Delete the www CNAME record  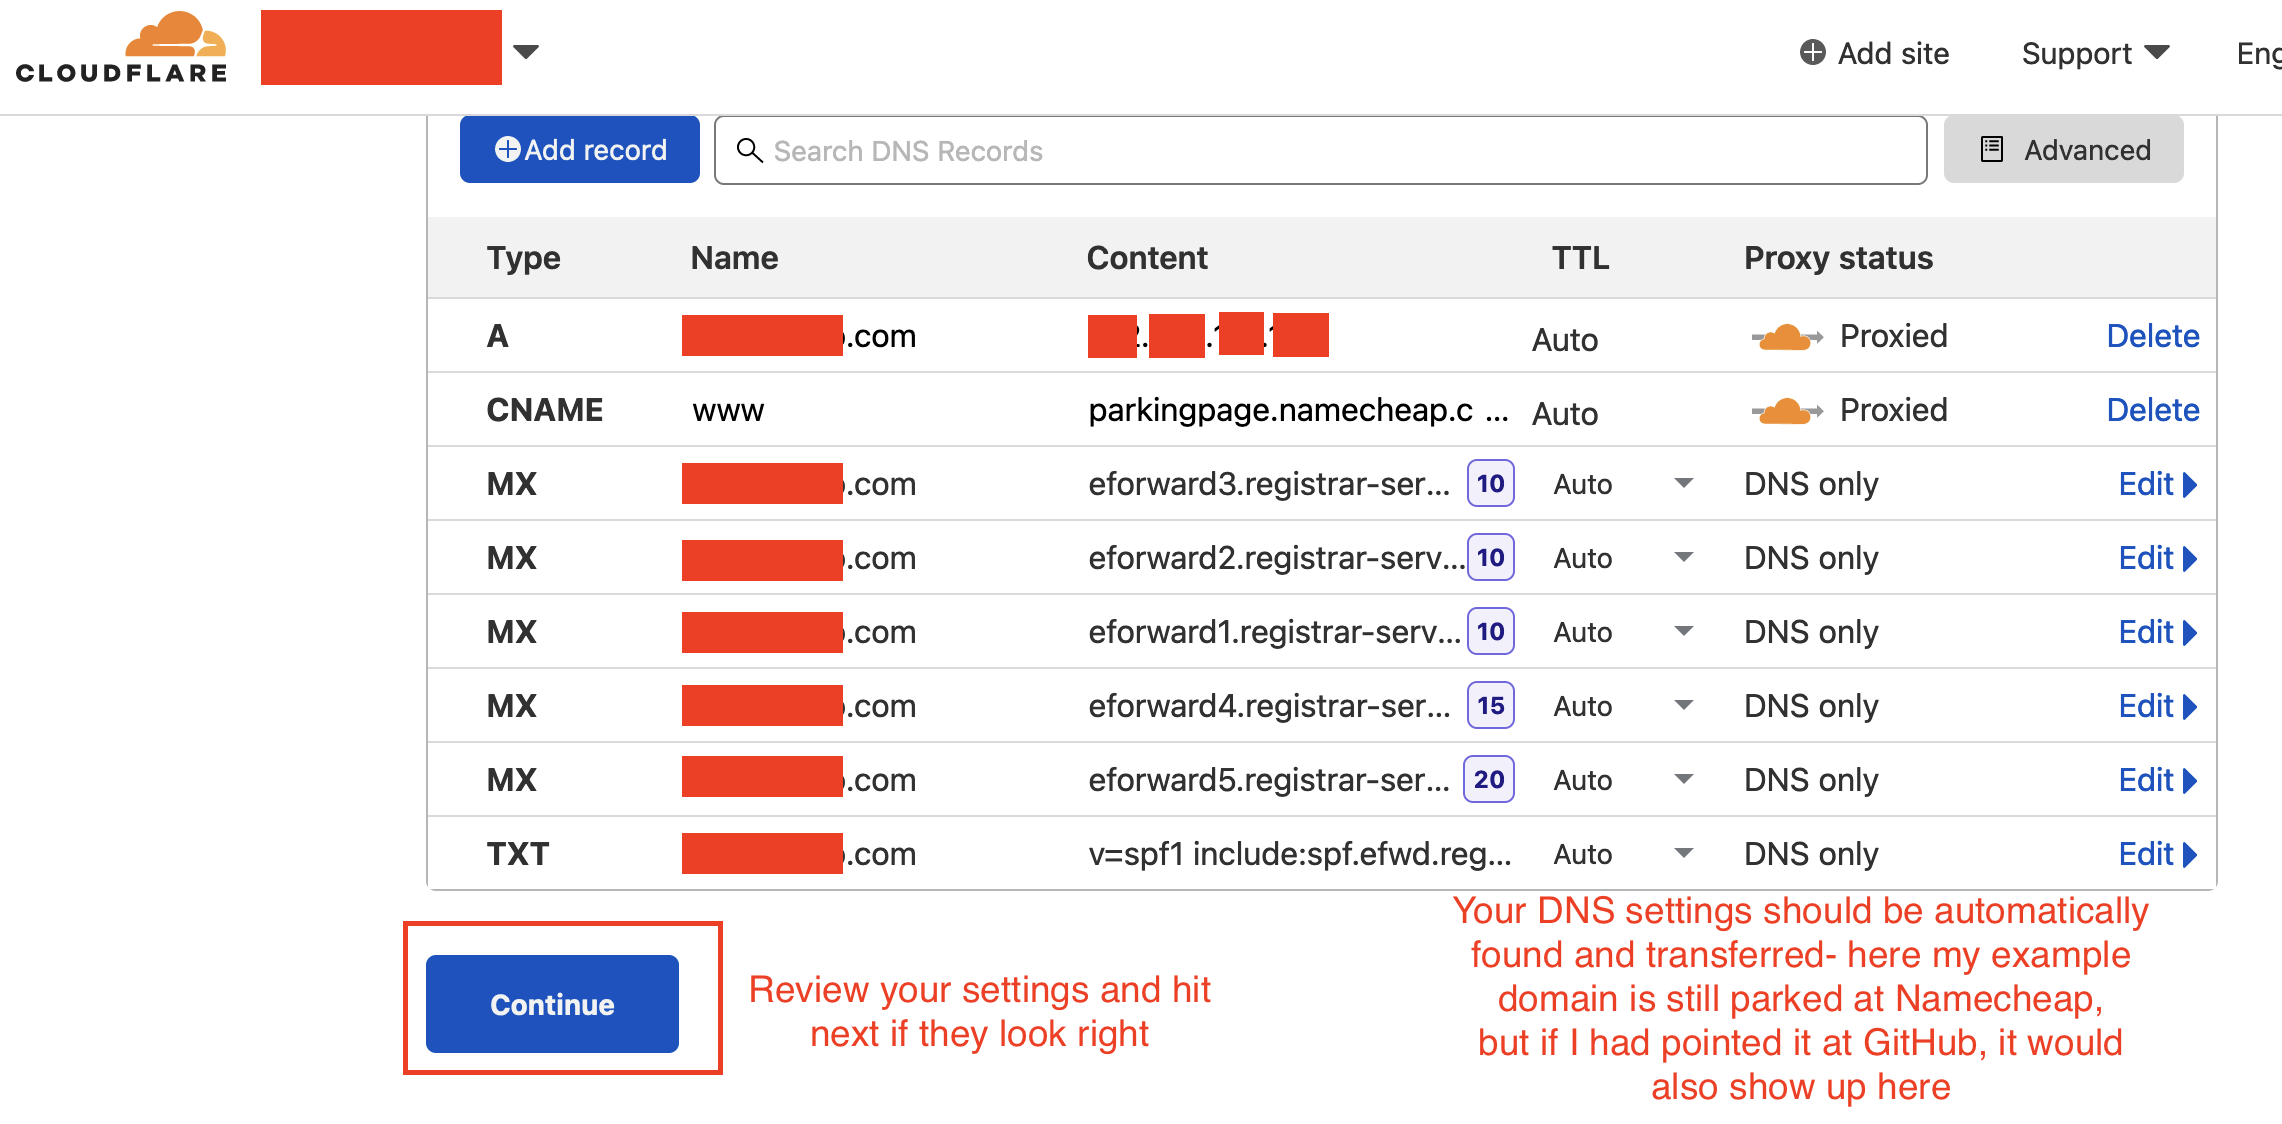point(2152,410)
